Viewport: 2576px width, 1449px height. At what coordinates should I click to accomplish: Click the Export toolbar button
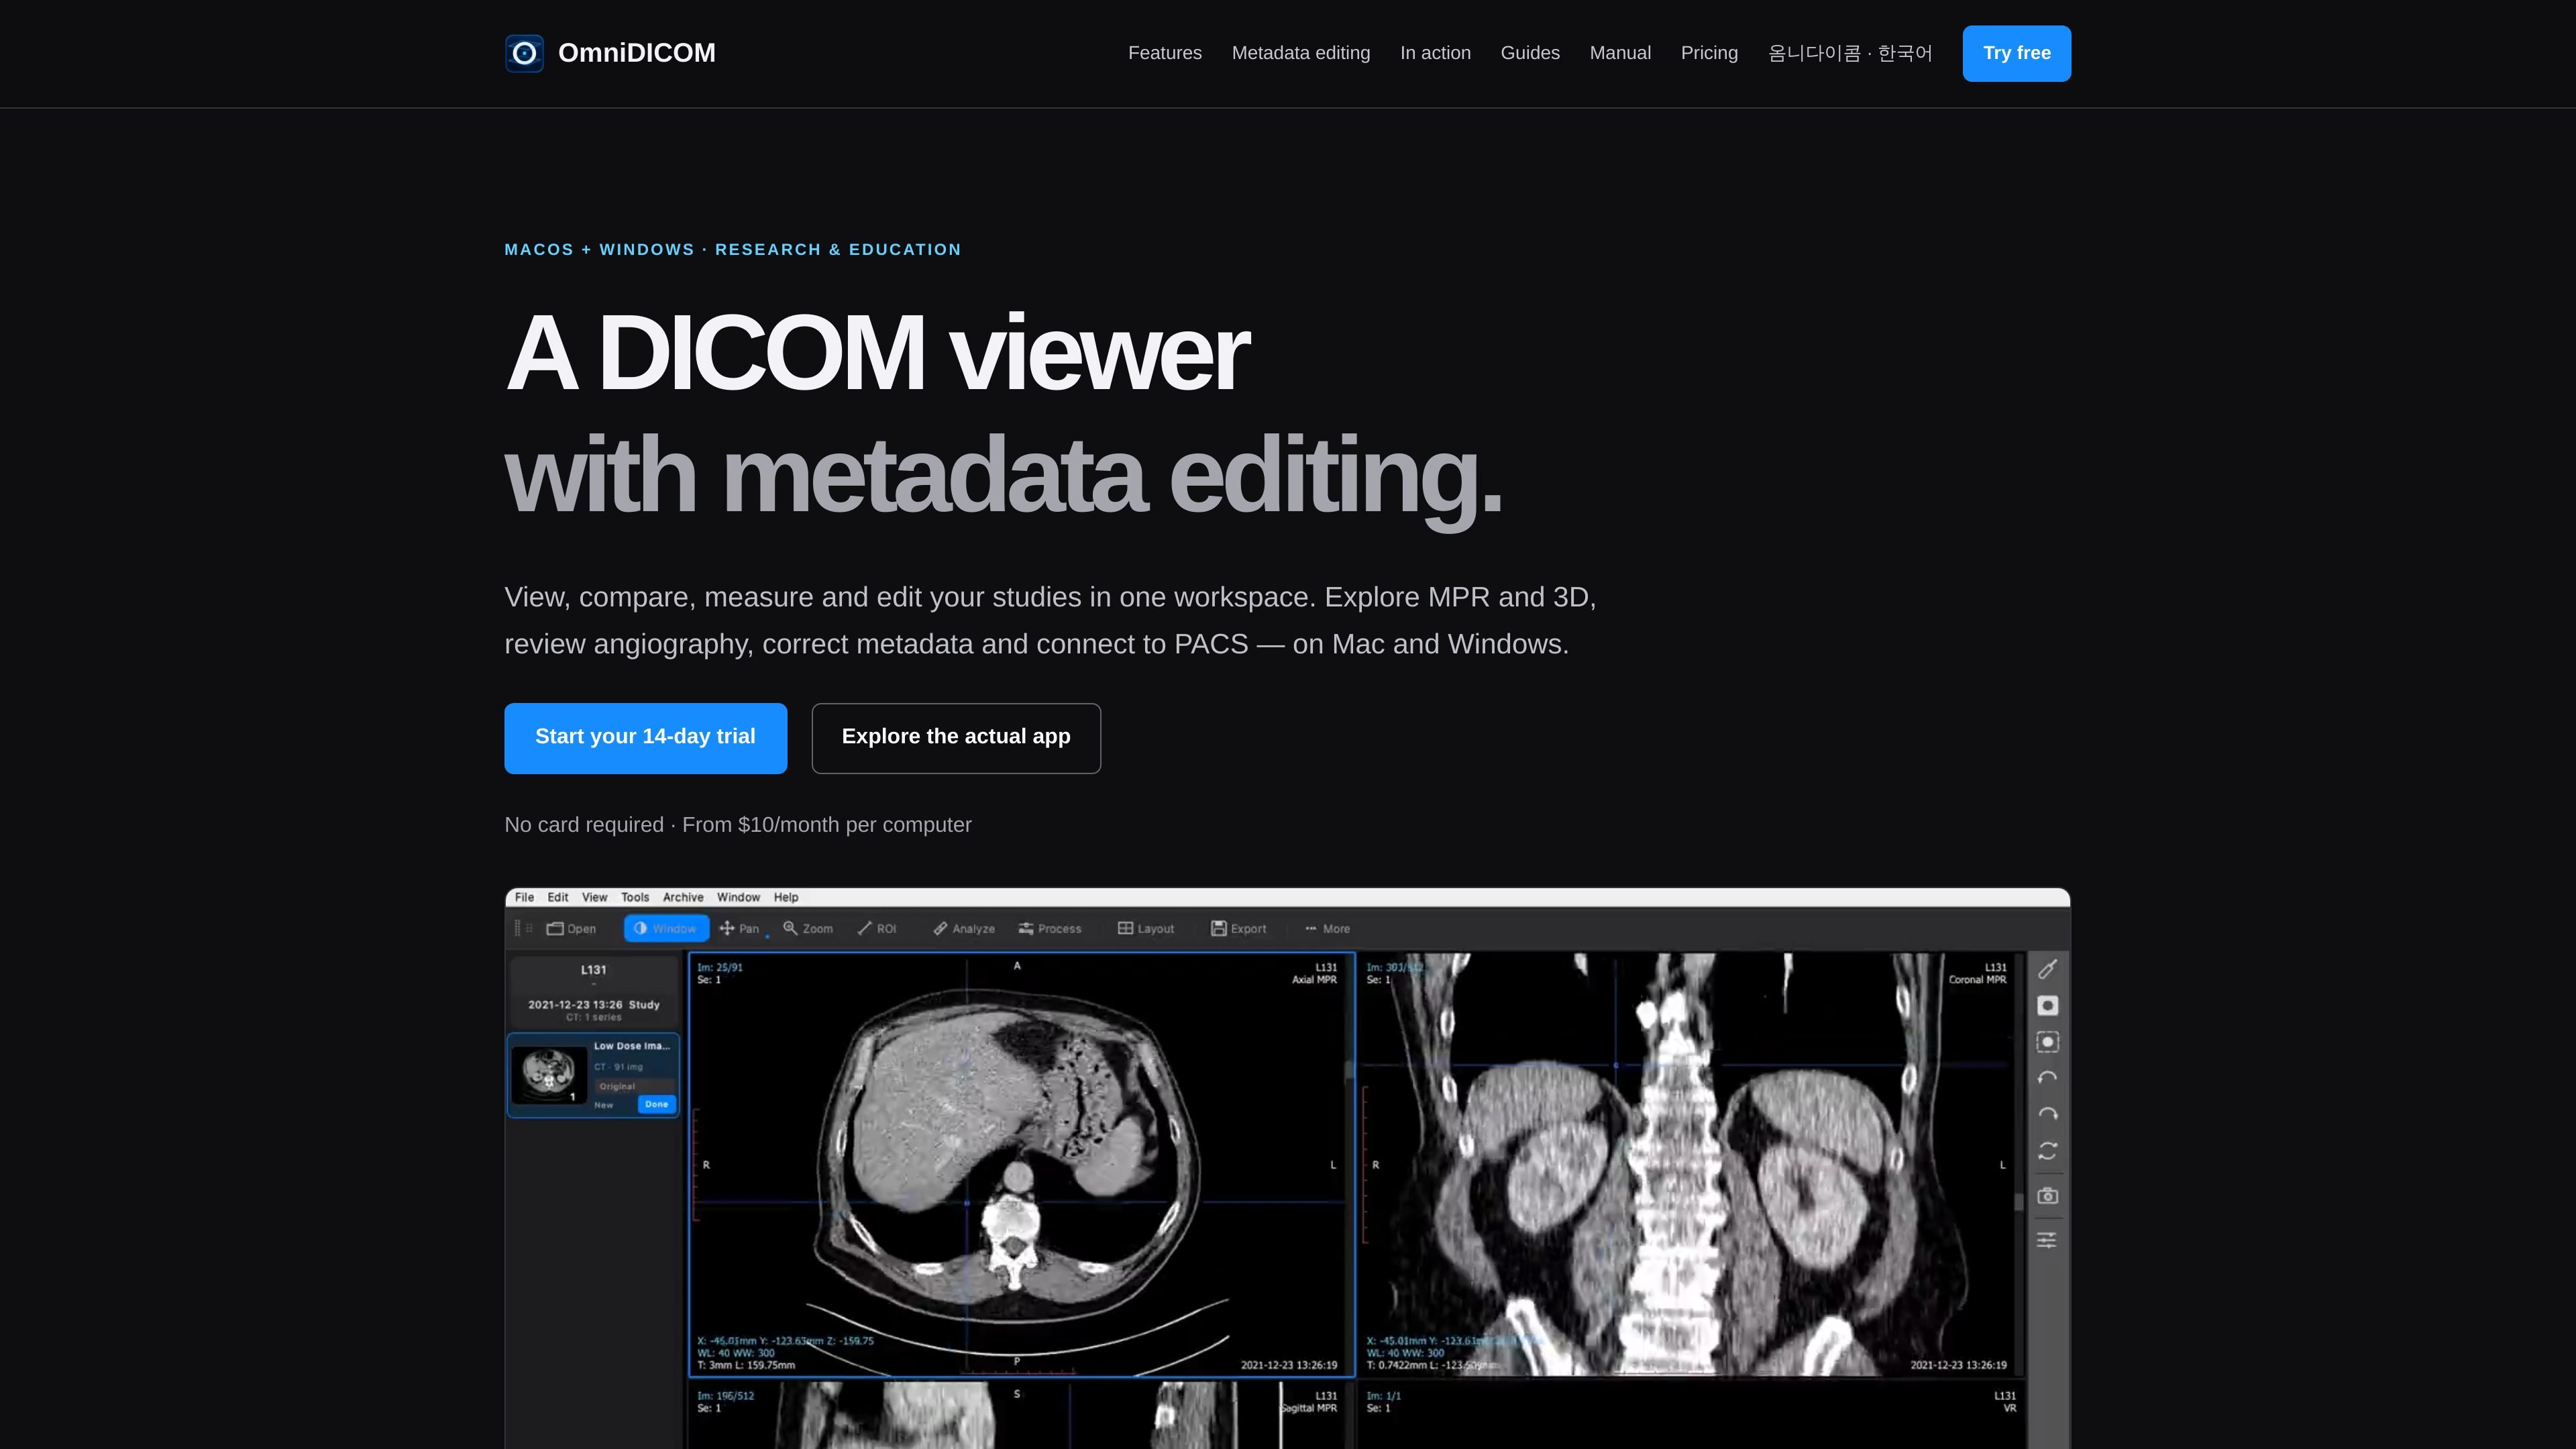pyautogui.click(x=1239, y=928)
